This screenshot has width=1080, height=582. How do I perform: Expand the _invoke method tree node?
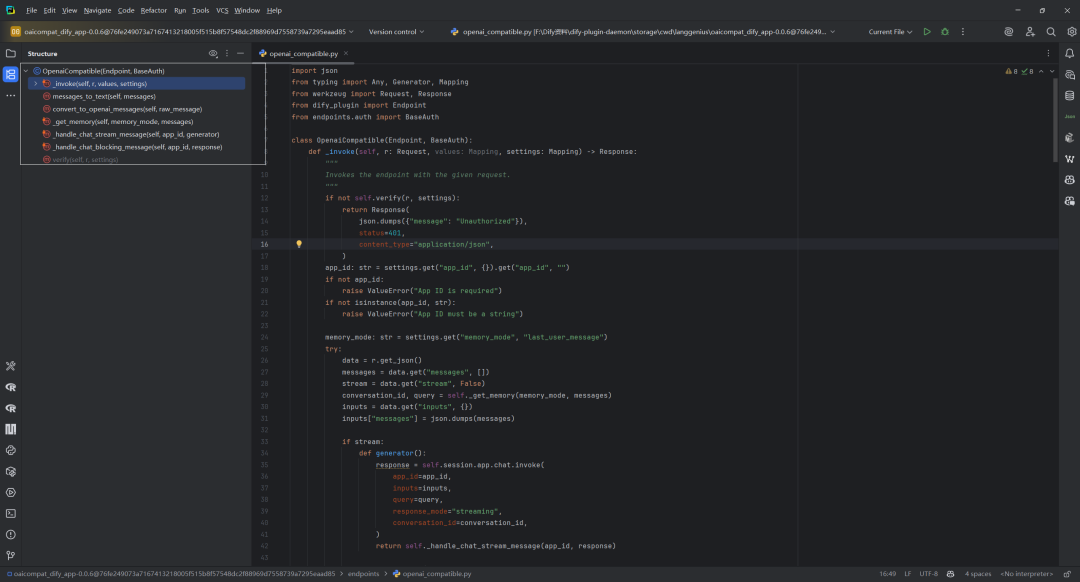pos(36,83)
